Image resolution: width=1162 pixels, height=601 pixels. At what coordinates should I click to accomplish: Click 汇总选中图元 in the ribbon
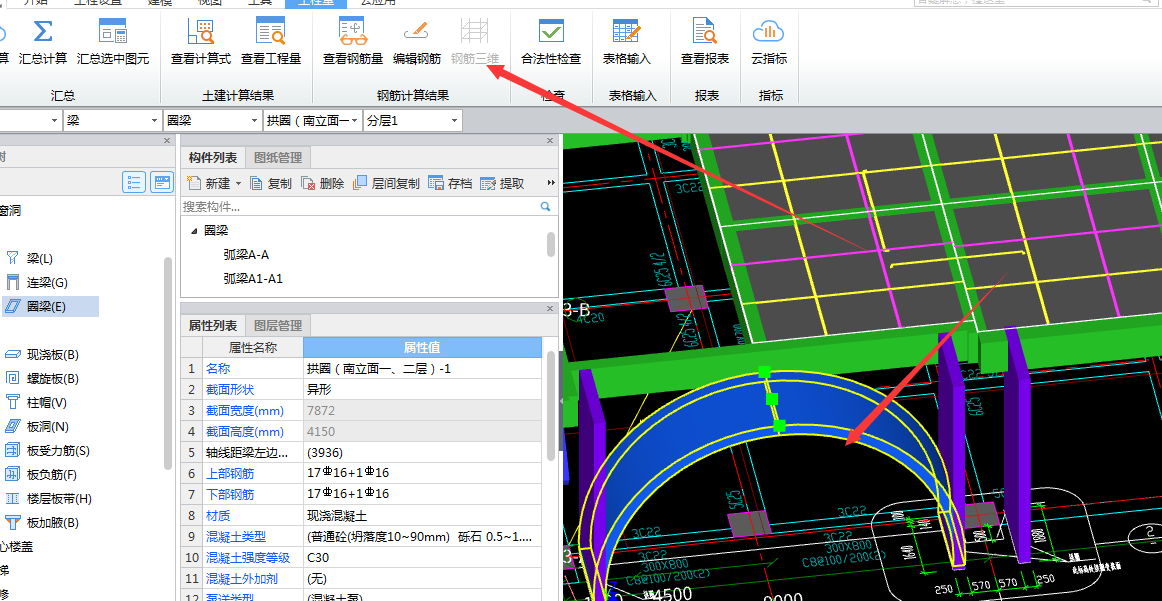coord(113,43)
